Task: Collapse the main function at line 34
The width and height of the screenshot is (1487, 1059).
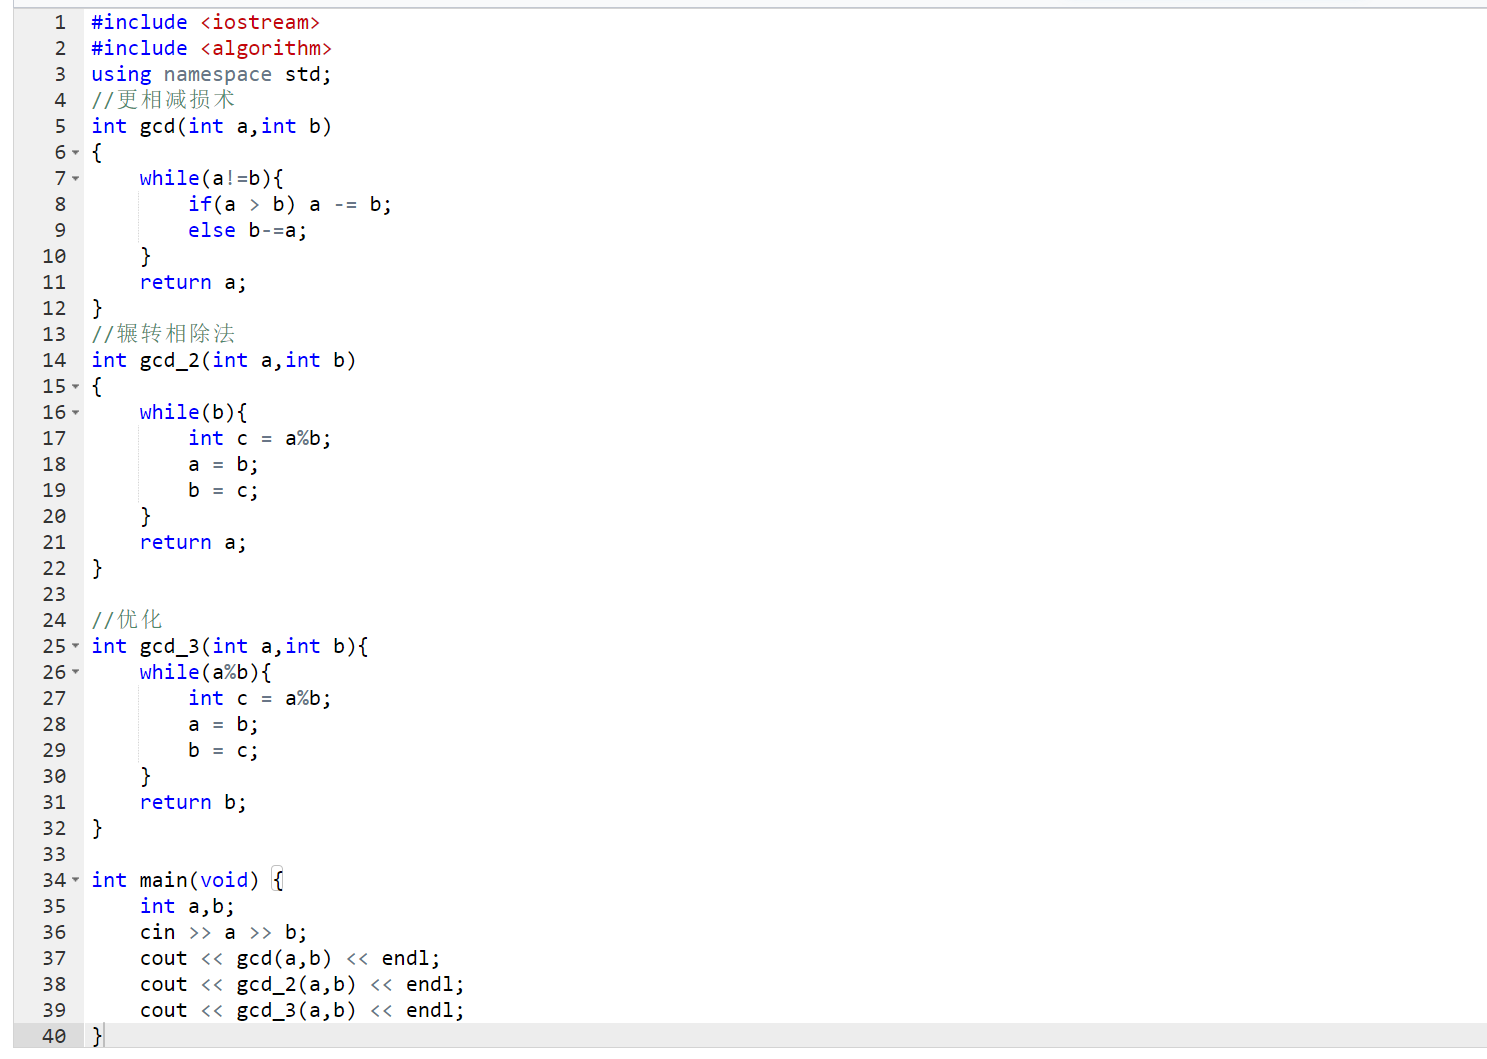Action: click(x=76, y=881)
